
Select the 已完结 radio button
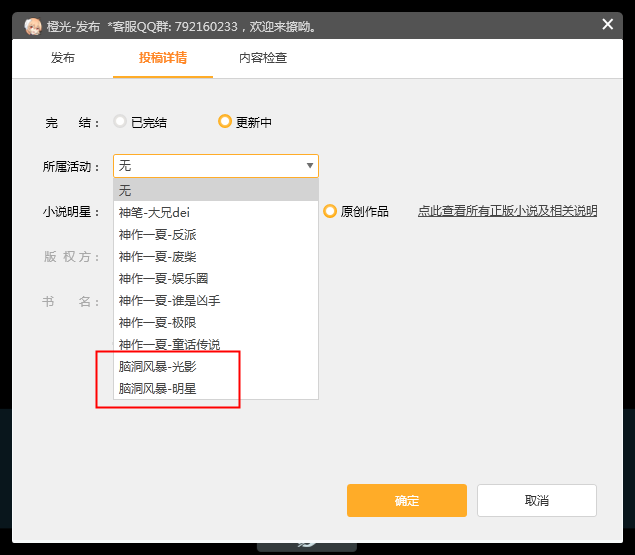pos(121,122)
